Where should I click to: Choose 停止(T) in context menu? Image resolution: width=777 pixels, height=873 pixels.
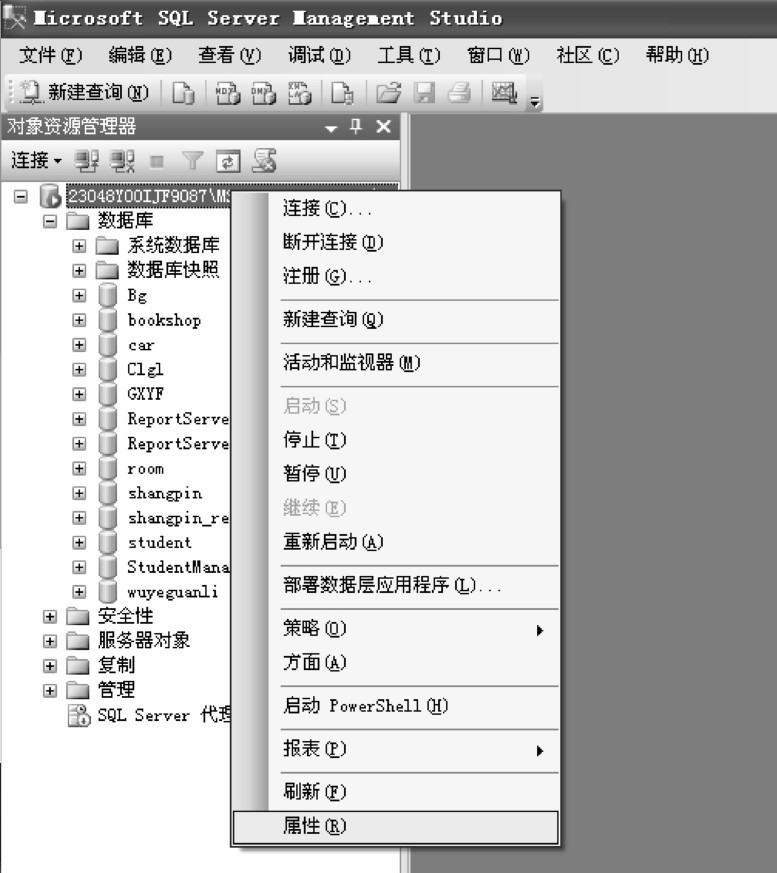(396, 440)
